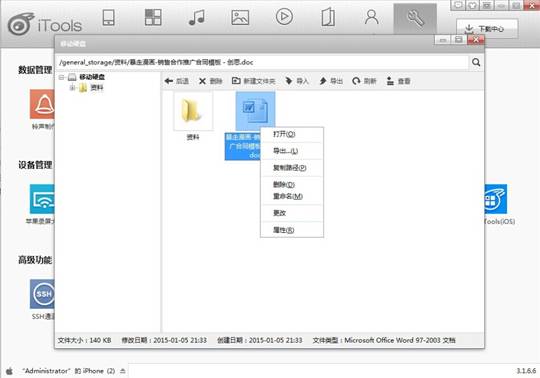Refresh the file list with 刷新

click(364, 81)
